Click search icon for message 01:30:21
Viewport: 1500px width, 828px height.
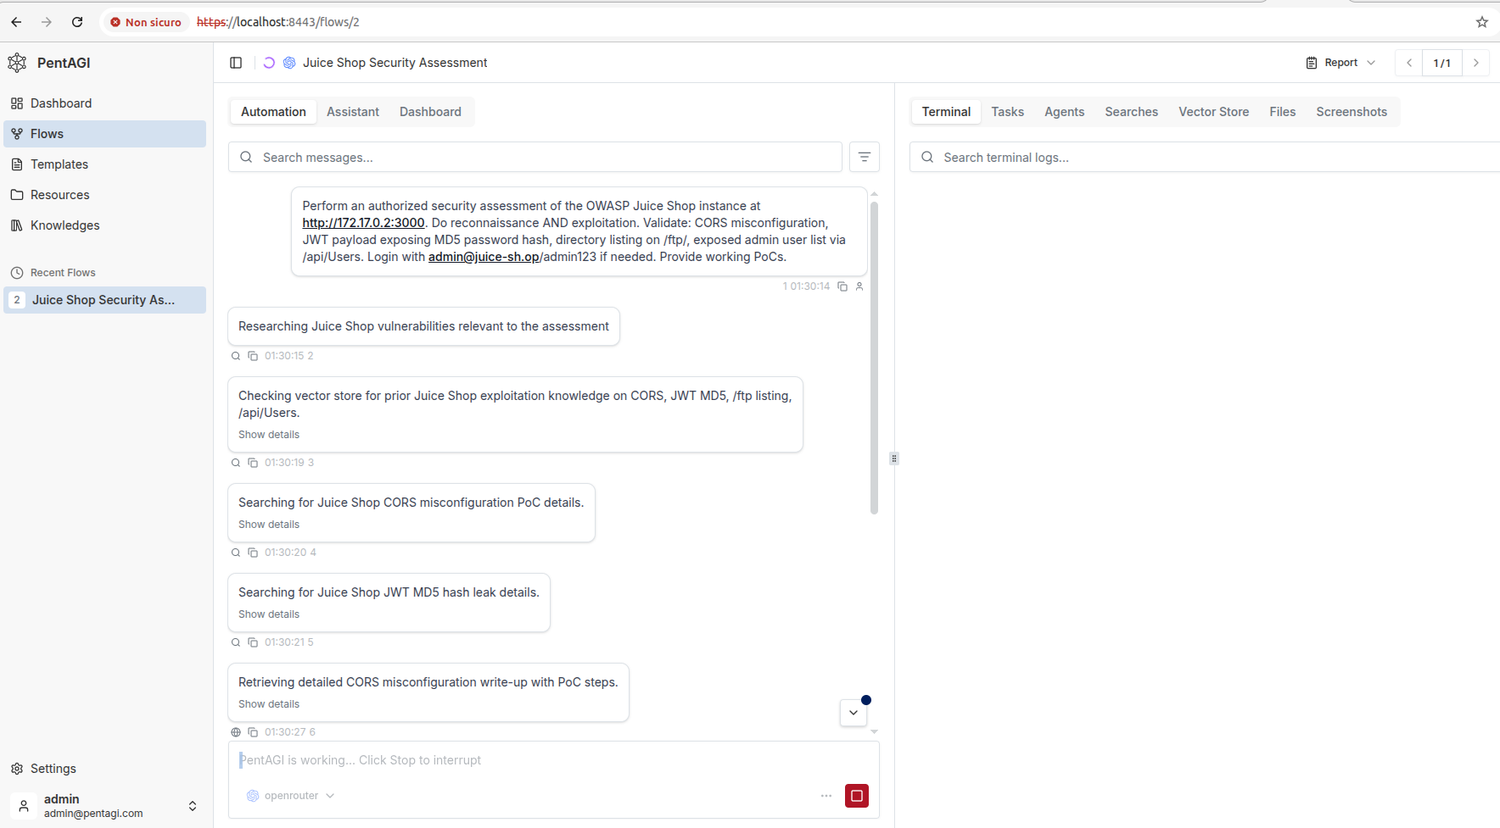pos(236,643)
